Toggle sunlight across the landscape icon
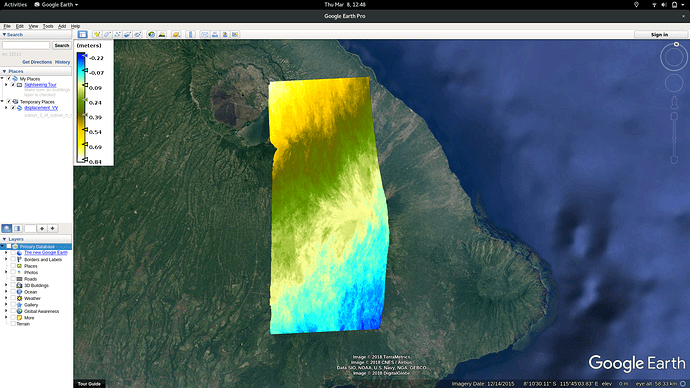Viewport: 690px width, 388px height. pyautogui.click(x=162, y=34)
